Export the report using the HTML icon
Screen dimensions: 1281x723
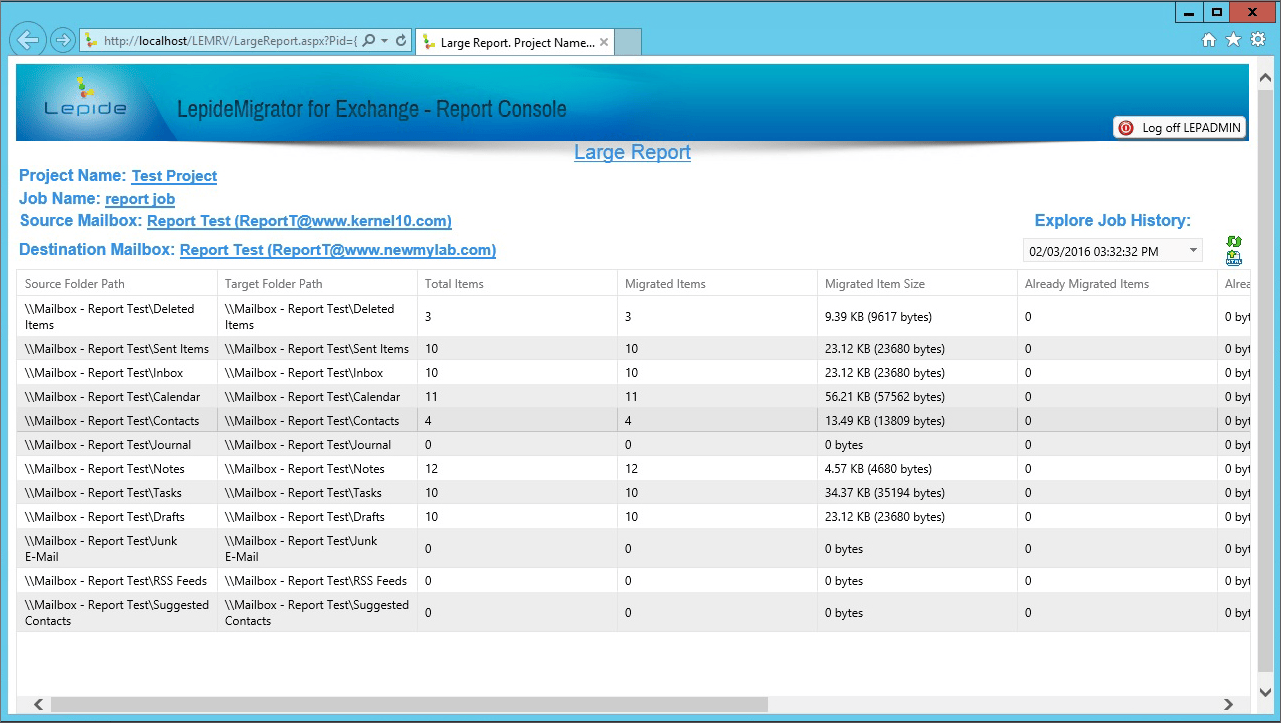coord(1234,258)
